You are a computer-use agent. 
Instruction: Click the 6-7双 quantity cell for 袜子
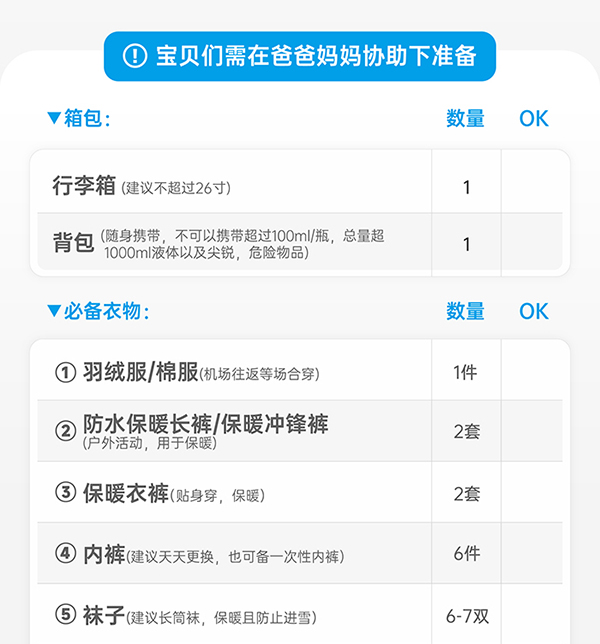coord(466,615)
